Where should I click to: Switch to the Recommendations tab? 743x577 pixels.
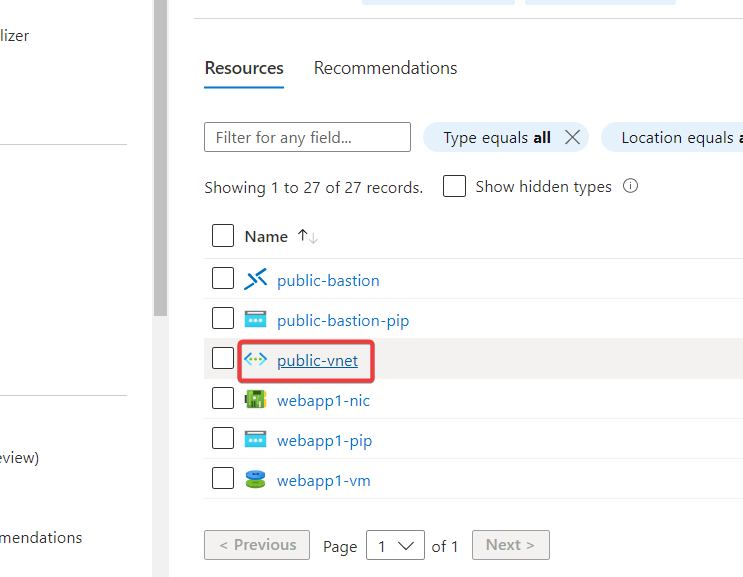385,68
